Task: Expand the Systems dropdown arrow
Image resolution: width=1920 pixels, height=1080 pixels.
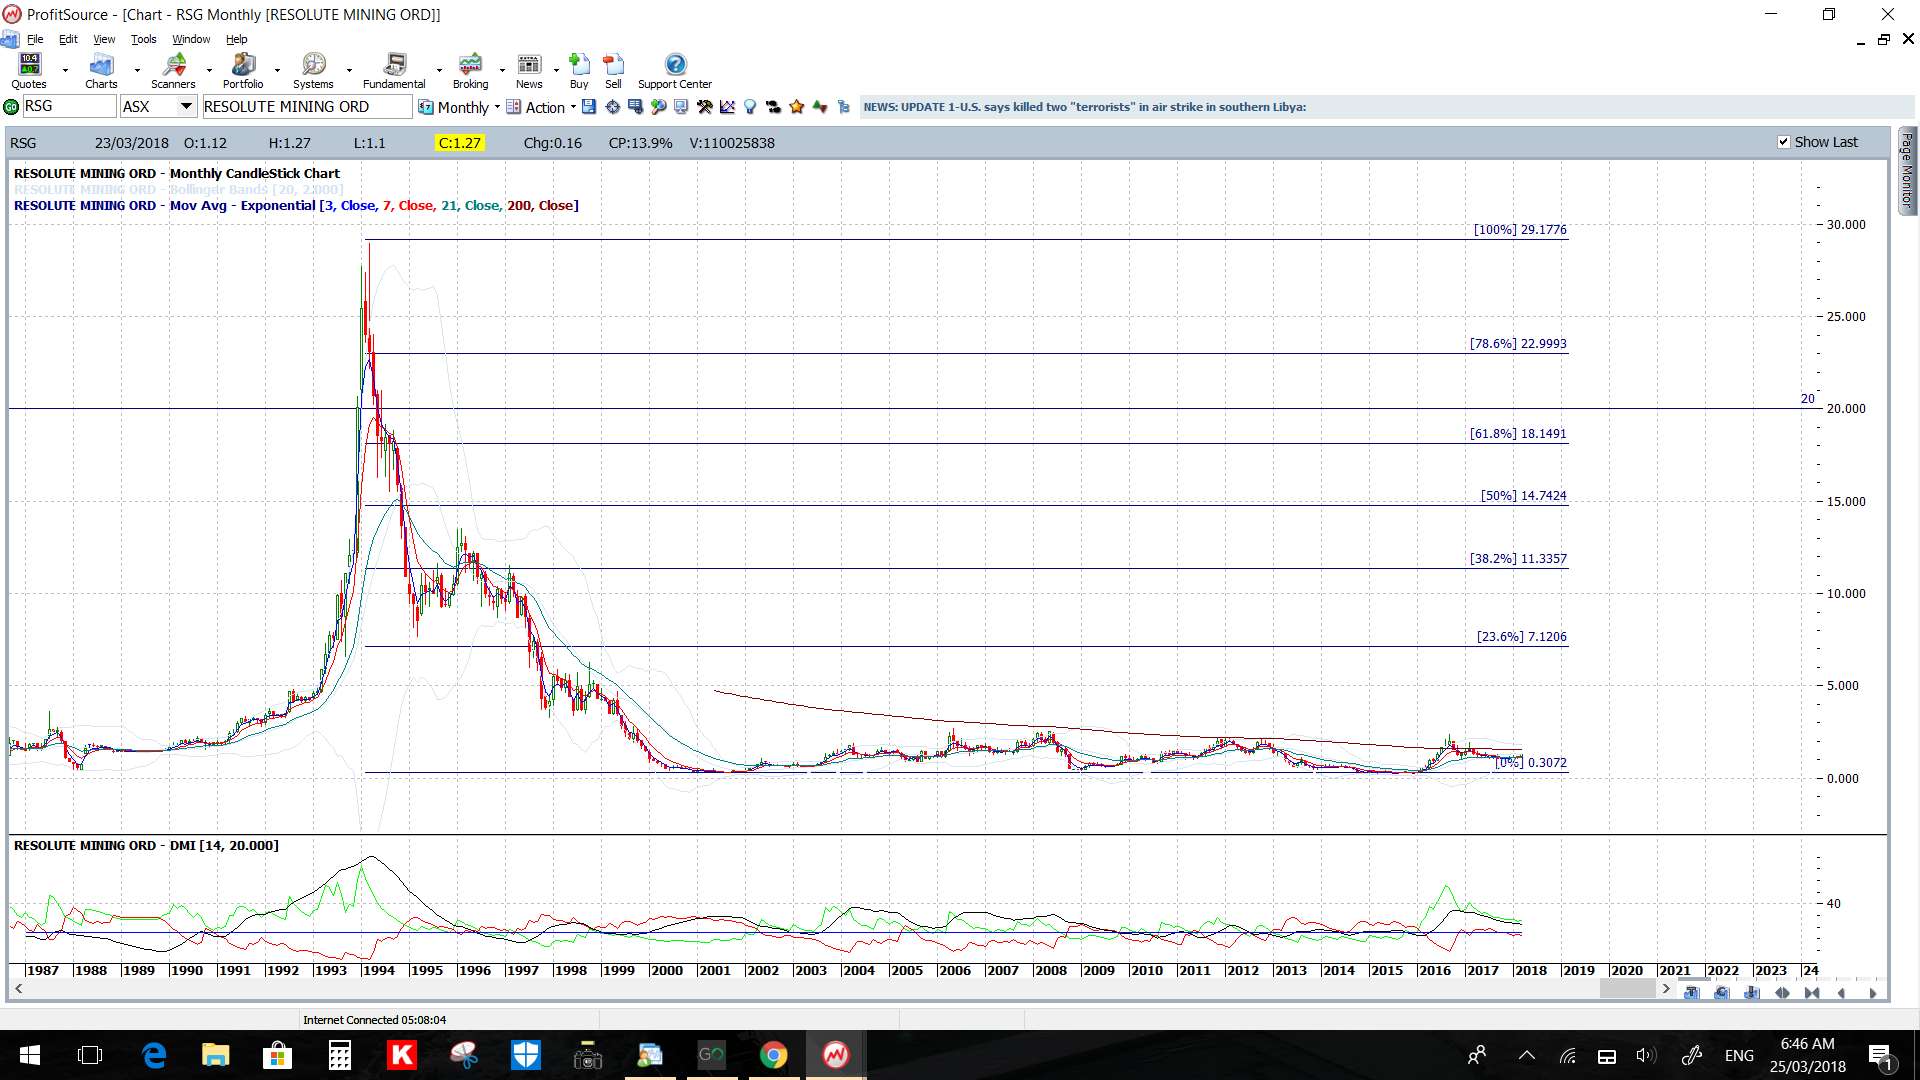Action: point(349,71)
